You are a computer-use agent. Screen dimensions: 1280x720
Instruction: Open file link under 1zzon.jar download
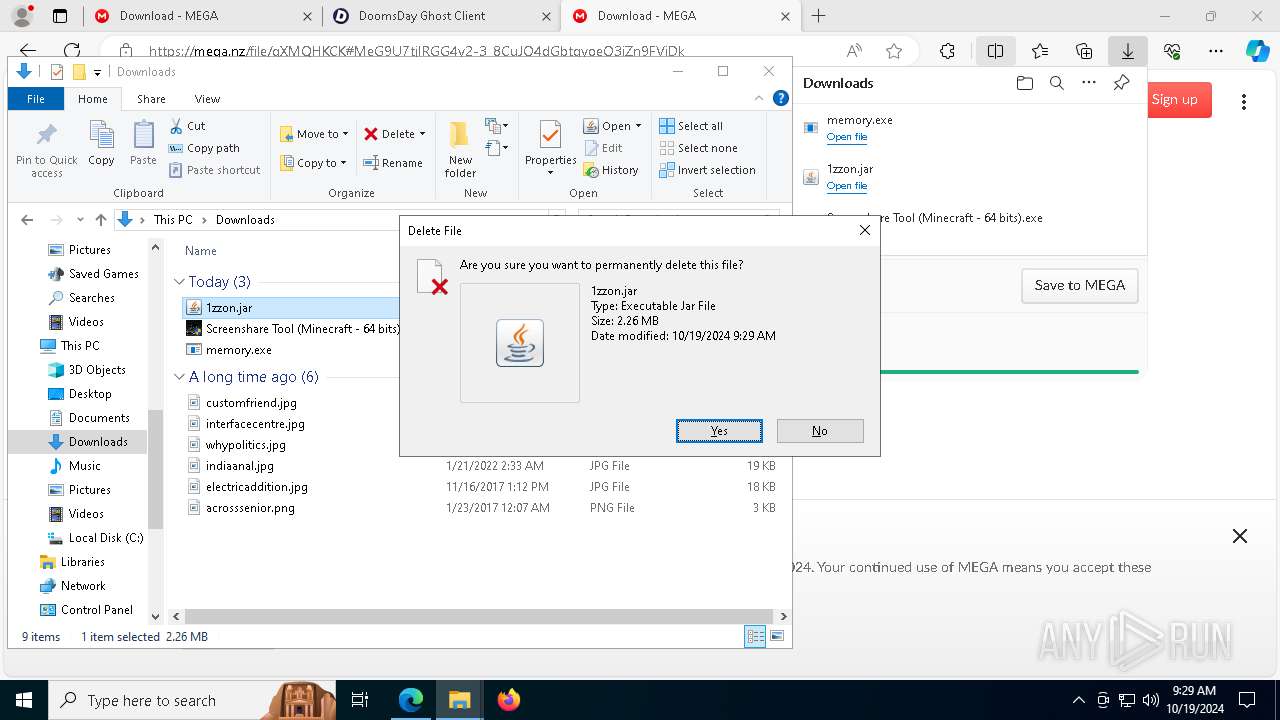click(847, 186)
